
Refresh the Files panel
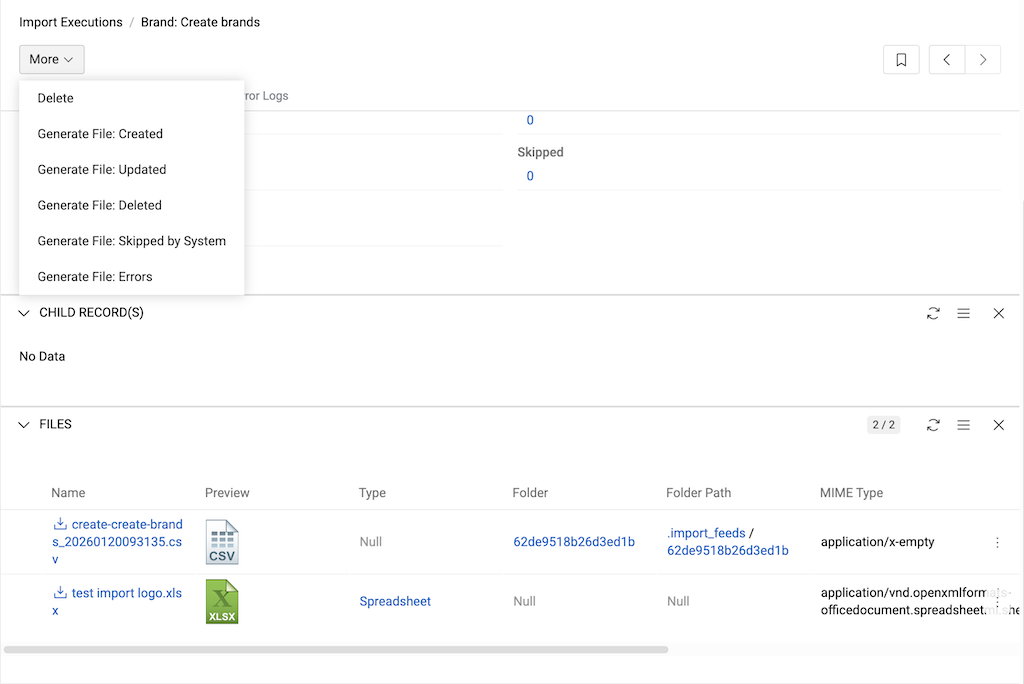coord(933,425)
